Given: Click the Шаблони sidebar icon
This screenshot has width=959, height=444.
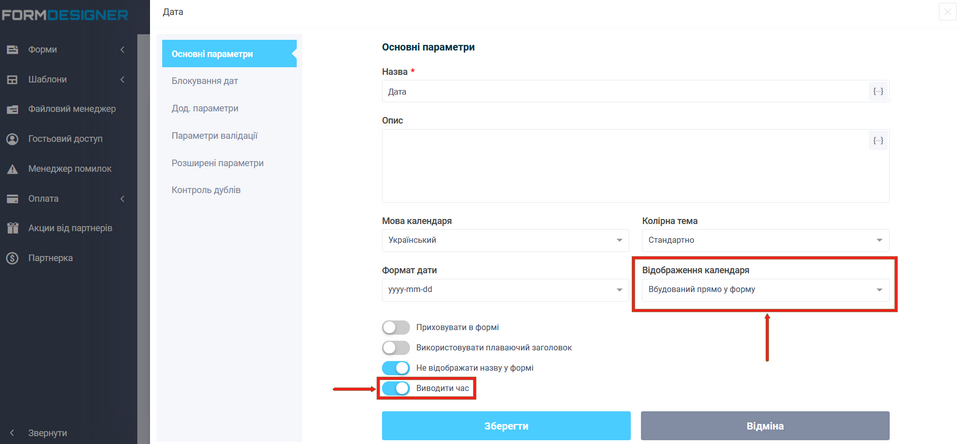Looking at the screenshot, I should 13,80.
